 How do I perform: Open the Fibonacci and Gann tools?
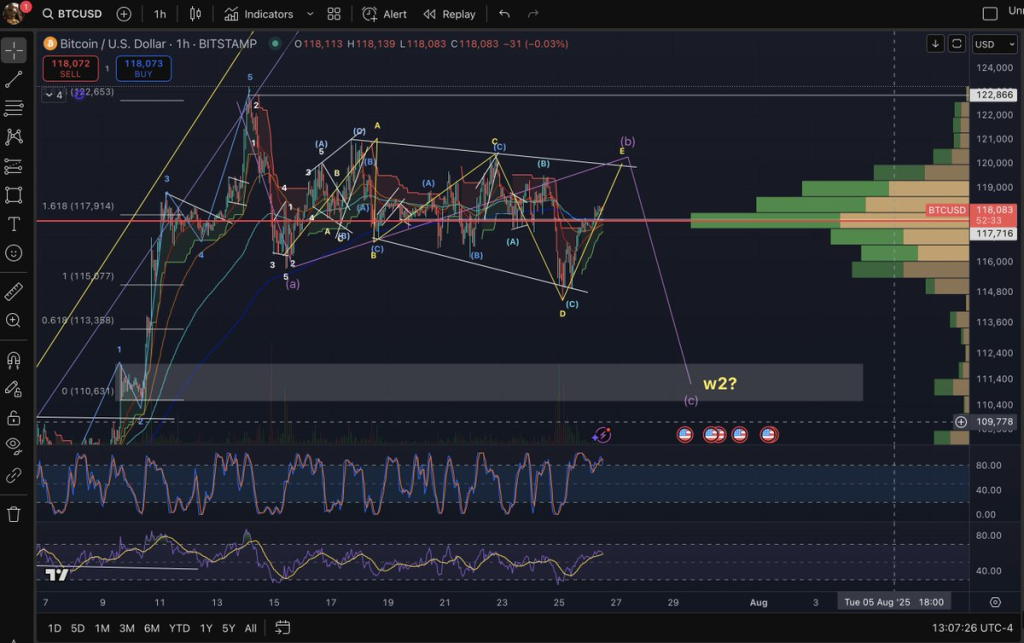(14, 108)
